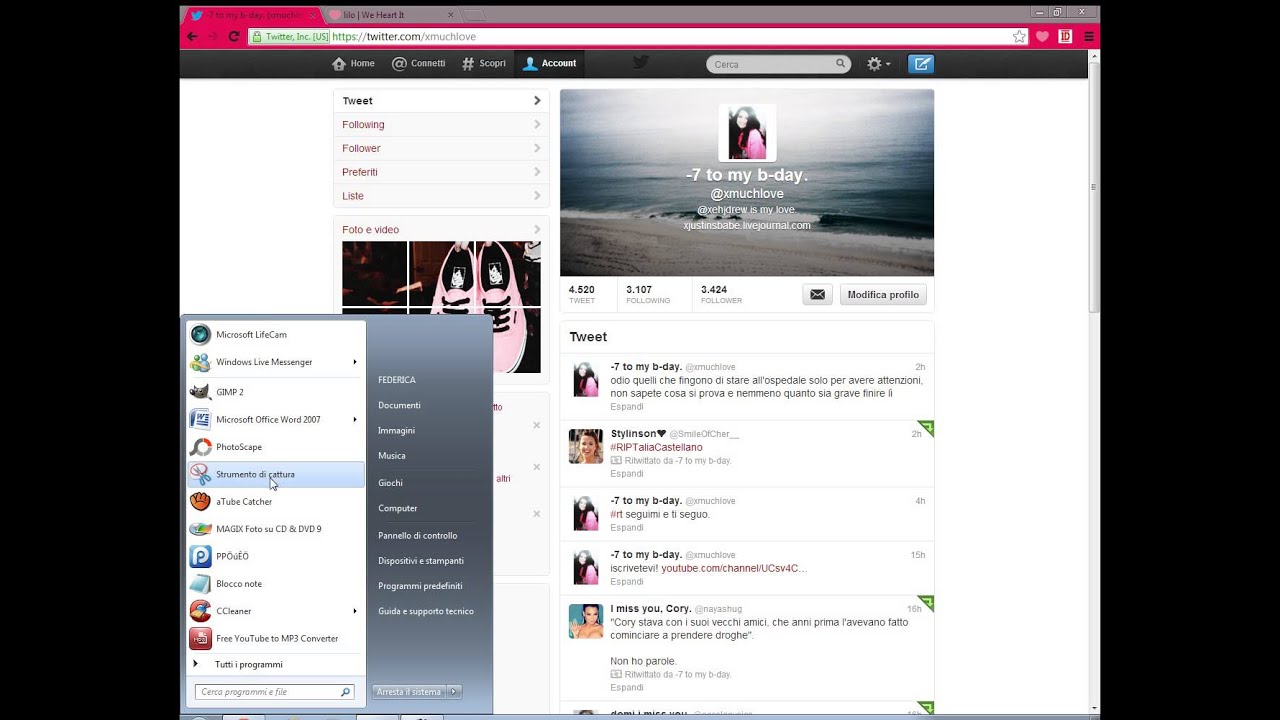Expand Microsoft Office Word 2007 submenu arrow
1280x720 pixels.
355,419
